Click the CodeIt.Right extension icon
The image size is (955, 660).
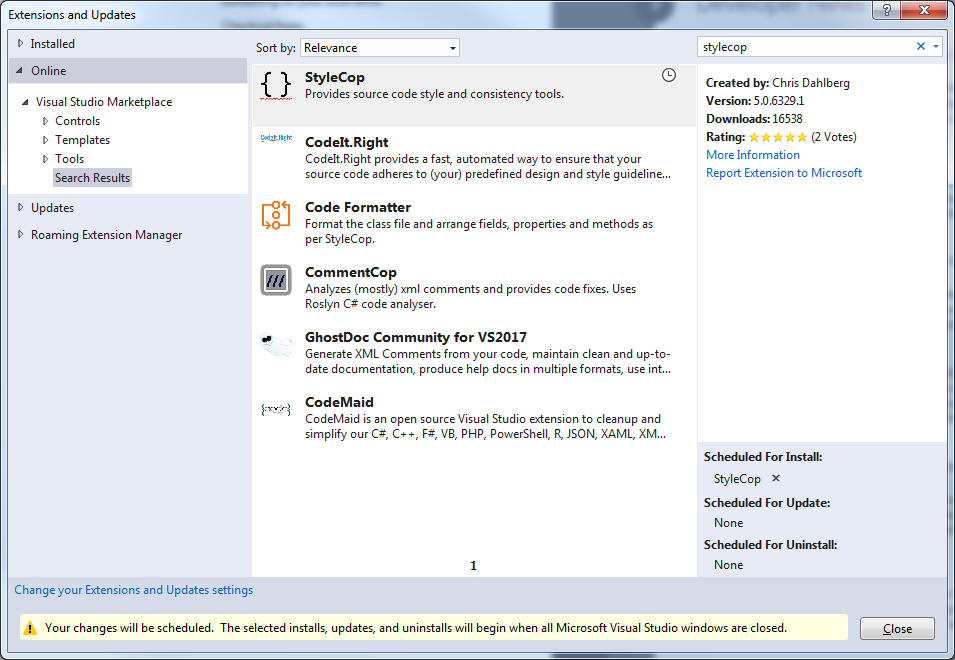275,139
